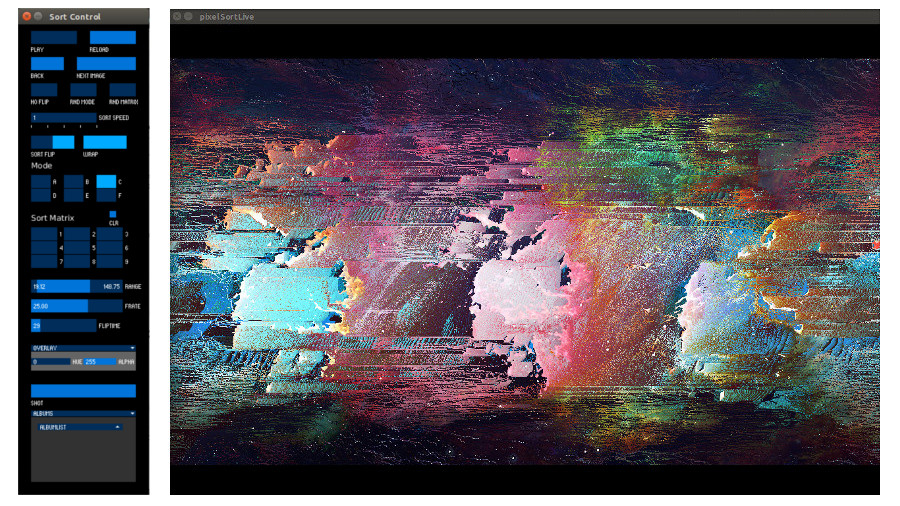Click the BACK button
Image resolution: width=900 pixels, height=506 pixels.
[x=47, y=64]
